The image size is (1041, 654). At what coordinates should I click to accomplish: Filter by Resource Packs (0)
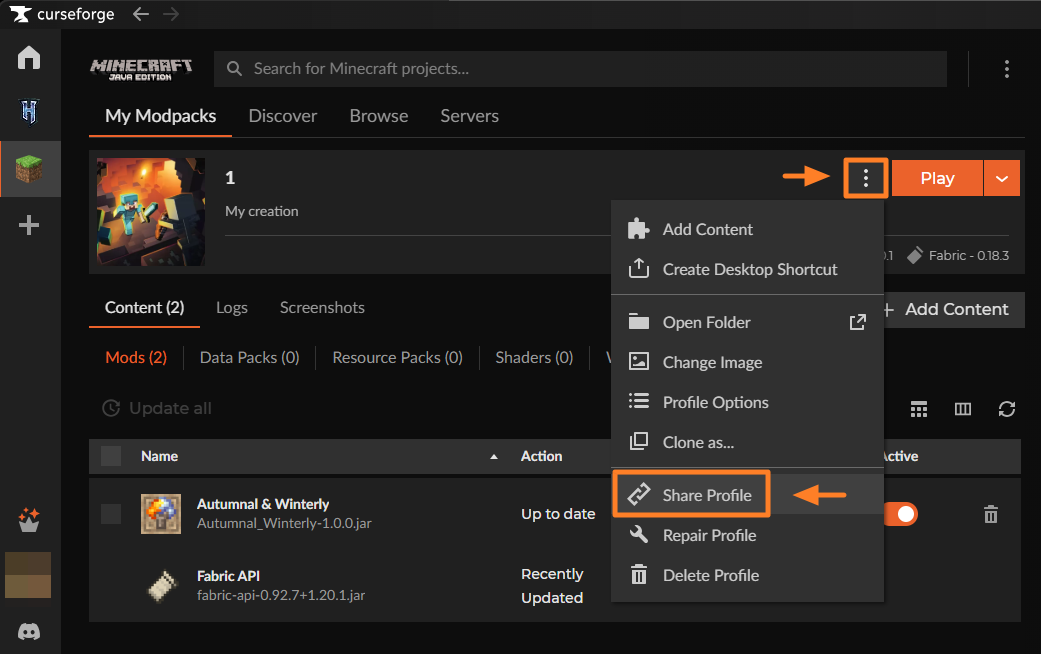[x=397, y=357]
